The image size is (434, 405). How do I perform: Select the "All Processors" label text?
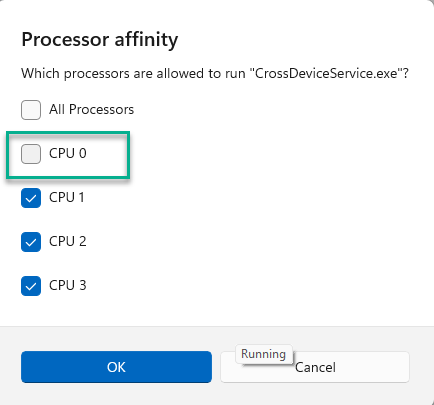coord(92,109)
